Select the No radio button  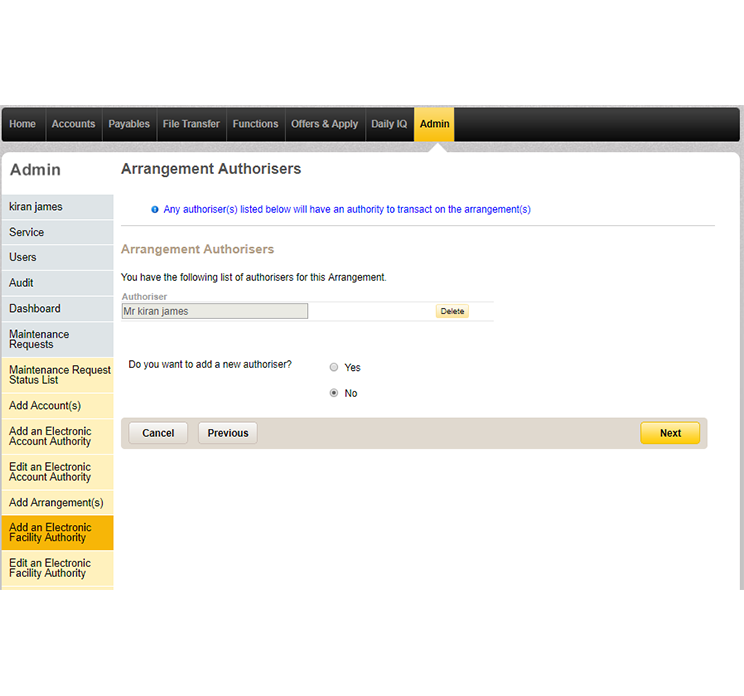334,393
